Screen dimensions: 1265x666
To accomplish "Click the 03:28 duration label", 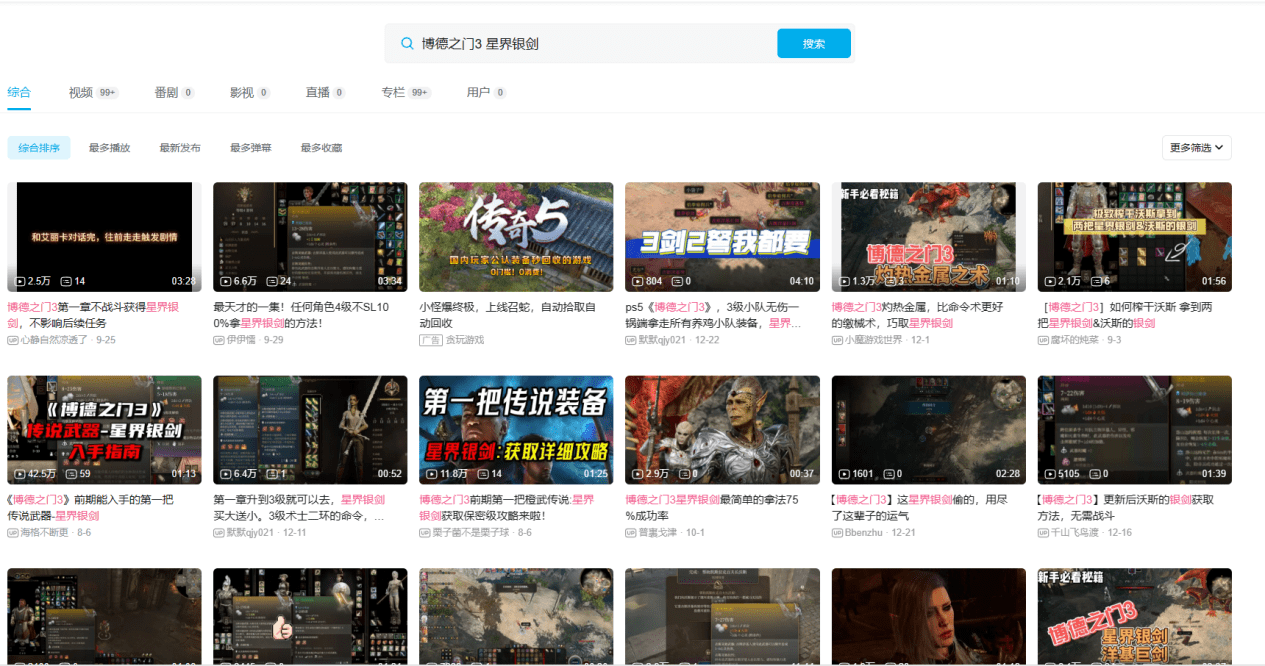I will 182,281.
